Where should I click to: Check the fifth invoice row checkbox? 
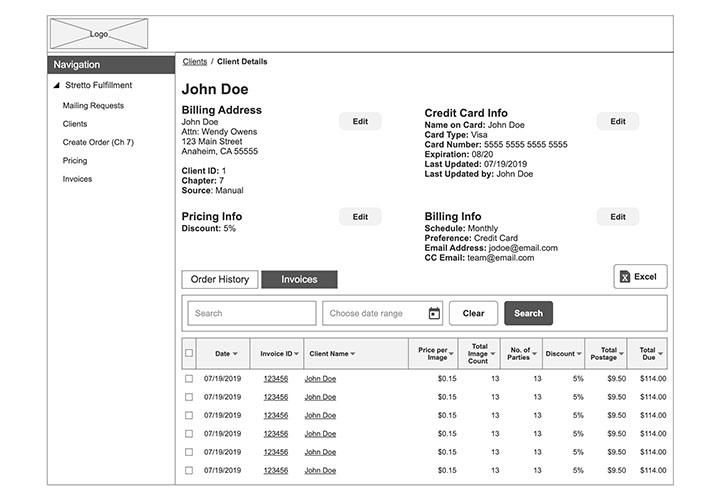189,452
